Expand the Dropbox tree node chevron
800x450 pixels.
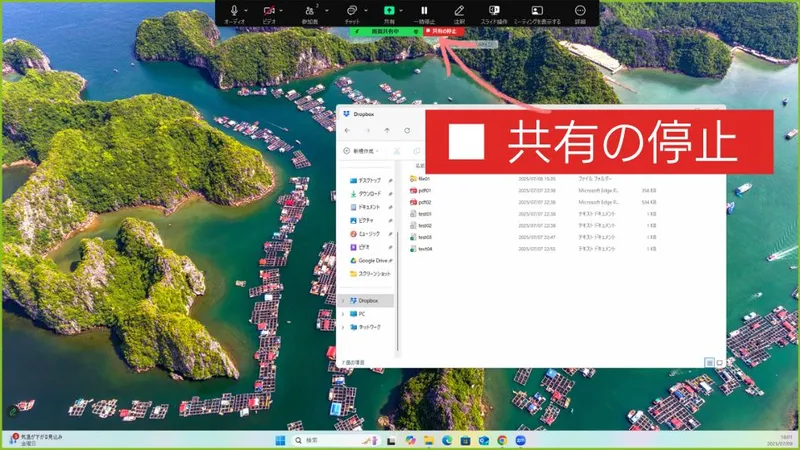coord(343,300)
